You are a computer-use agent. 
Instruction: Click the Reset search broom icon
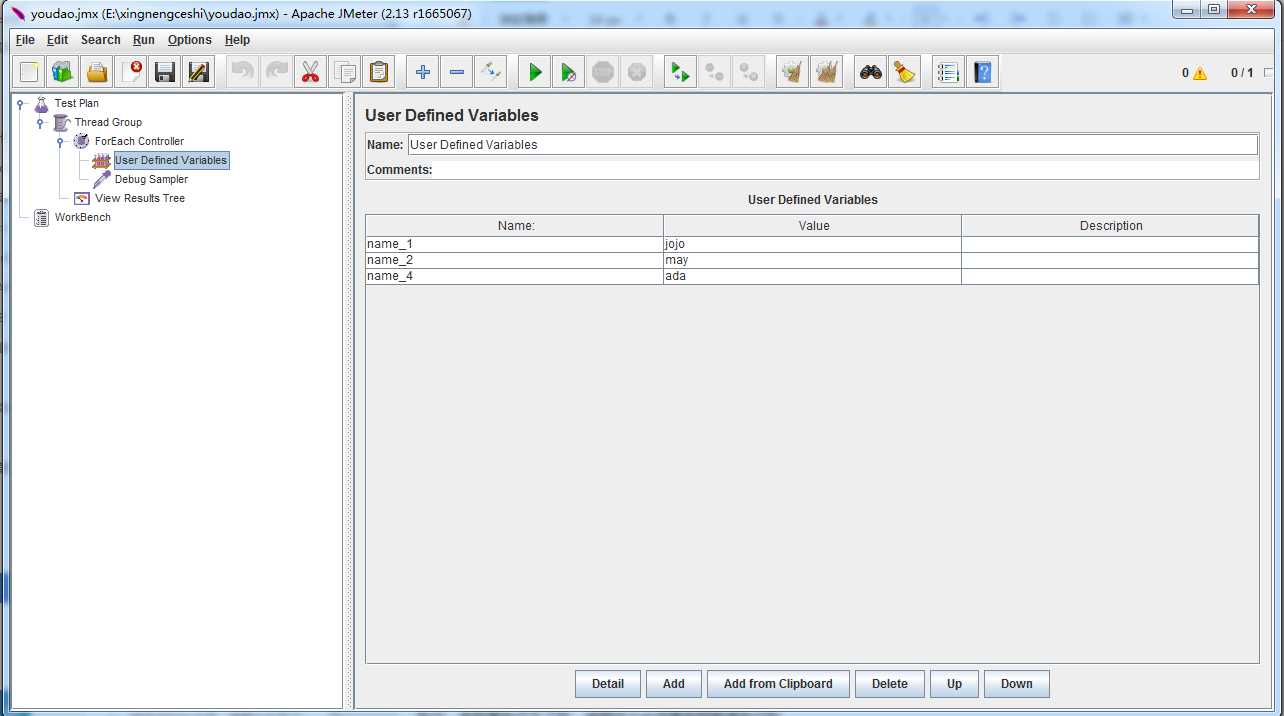click(905, 72)
